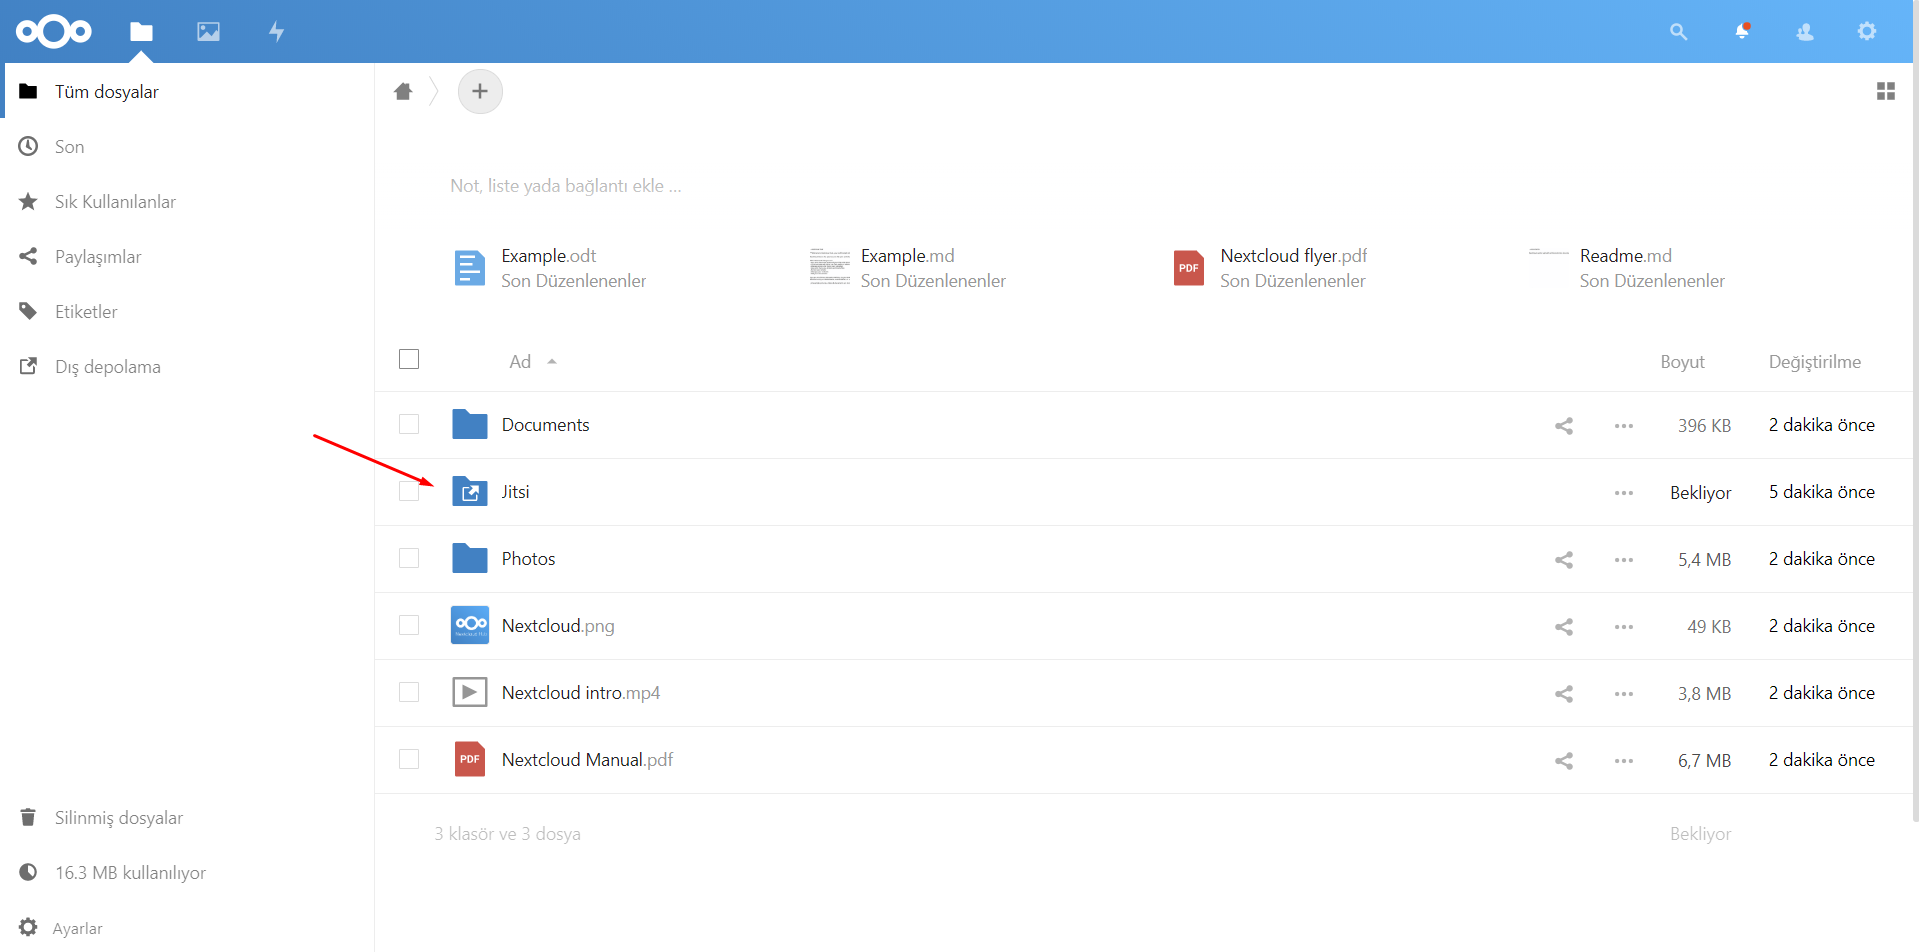Screen dimensions: 1919x952
Task: Open Nextcloud intro.mp4 file name
Action: [x=580, y=693]
